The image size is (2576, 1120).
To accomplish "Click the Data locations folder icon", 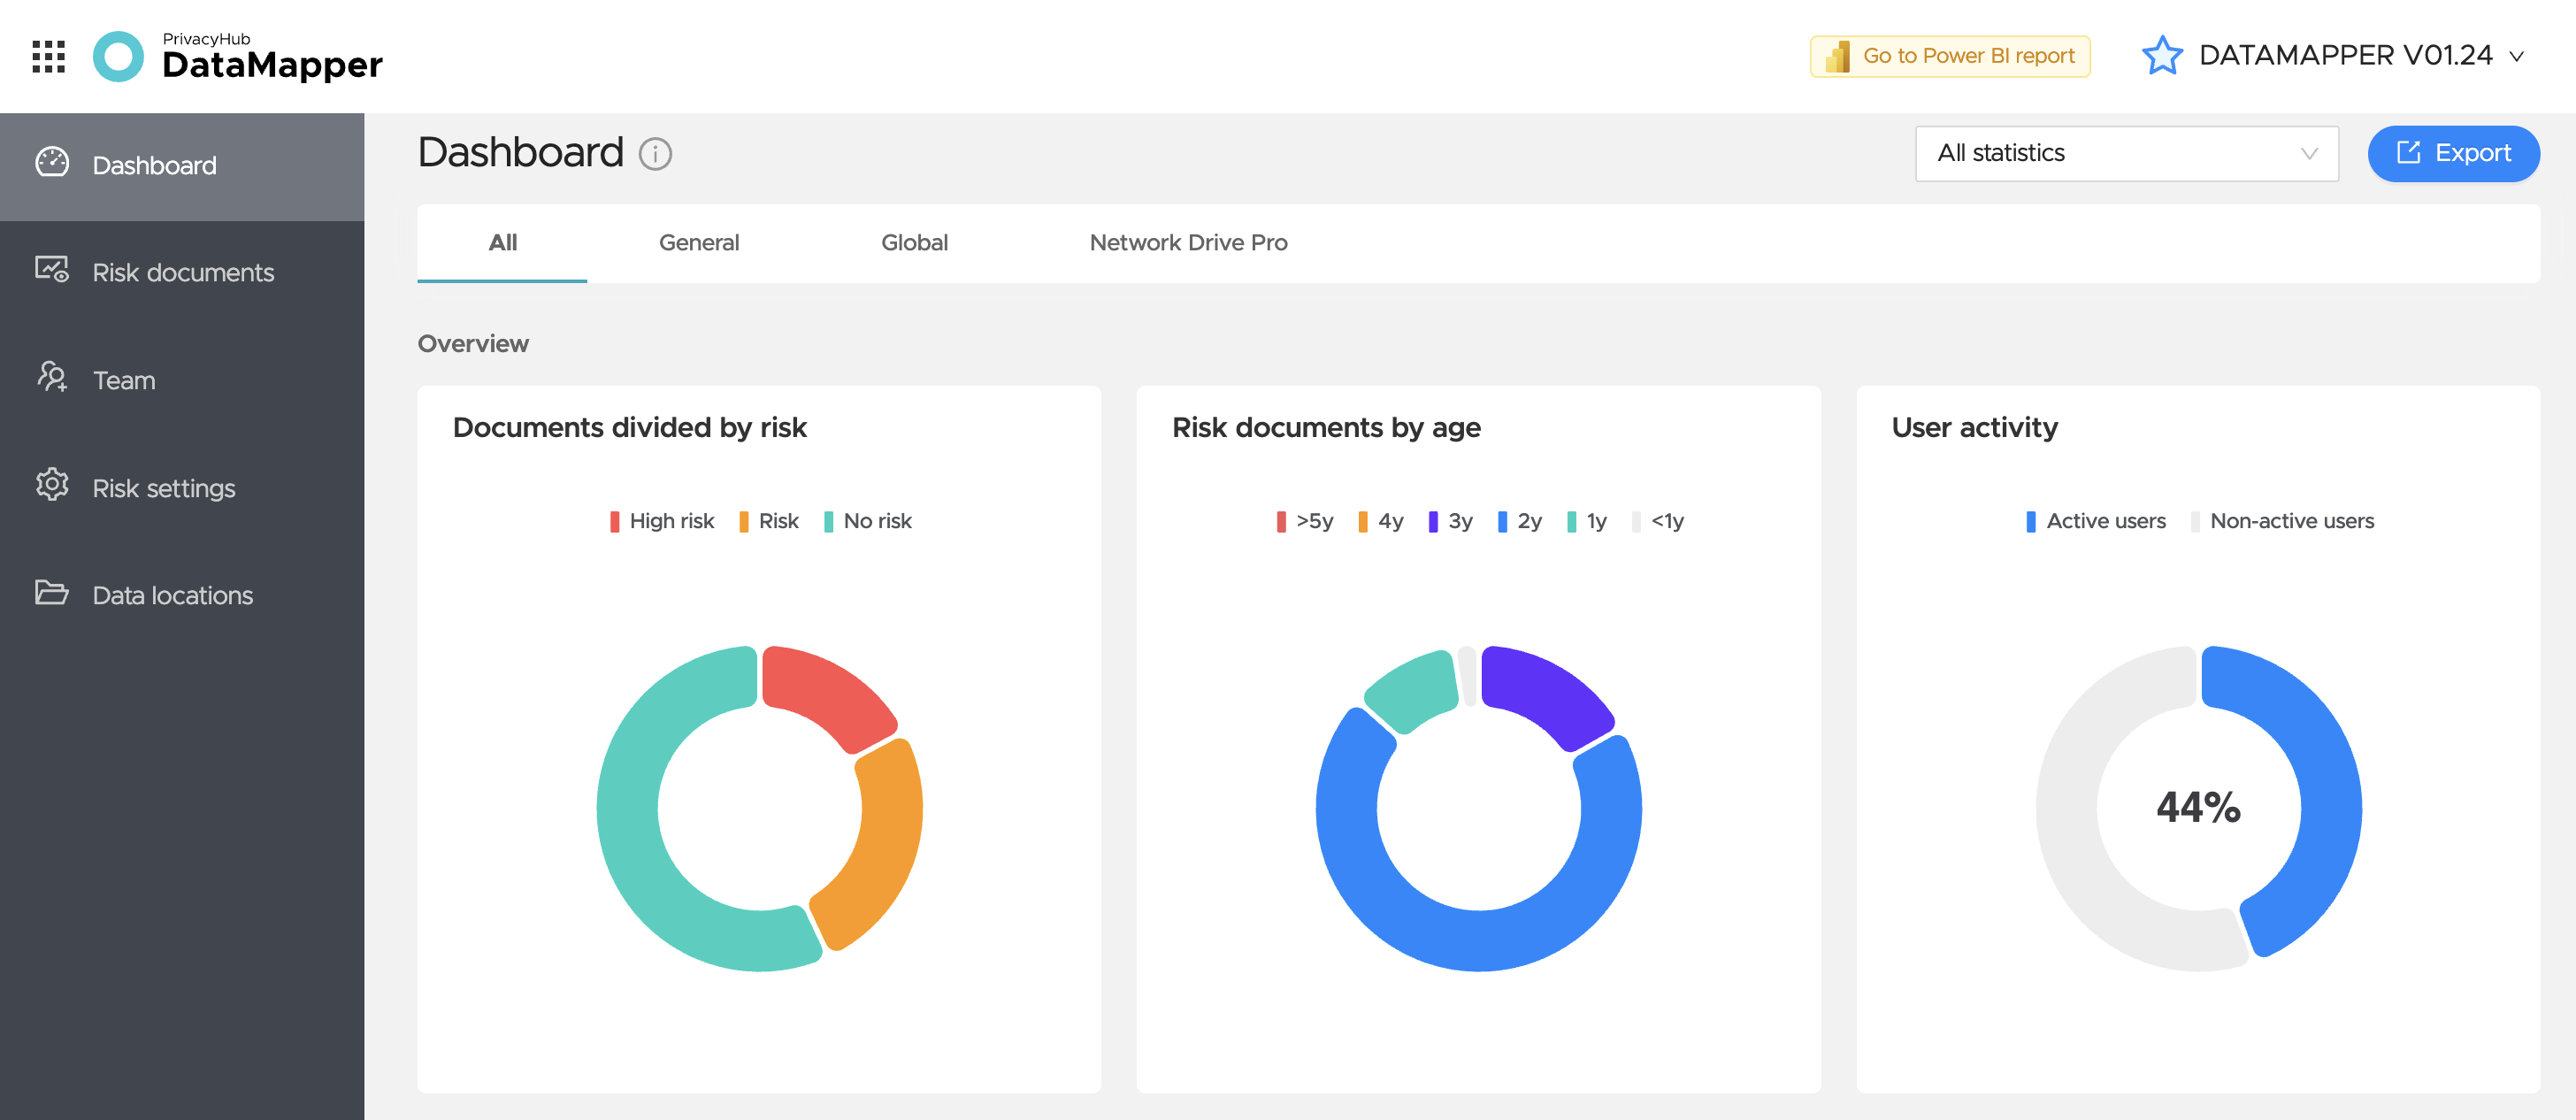I will (52, 593).
